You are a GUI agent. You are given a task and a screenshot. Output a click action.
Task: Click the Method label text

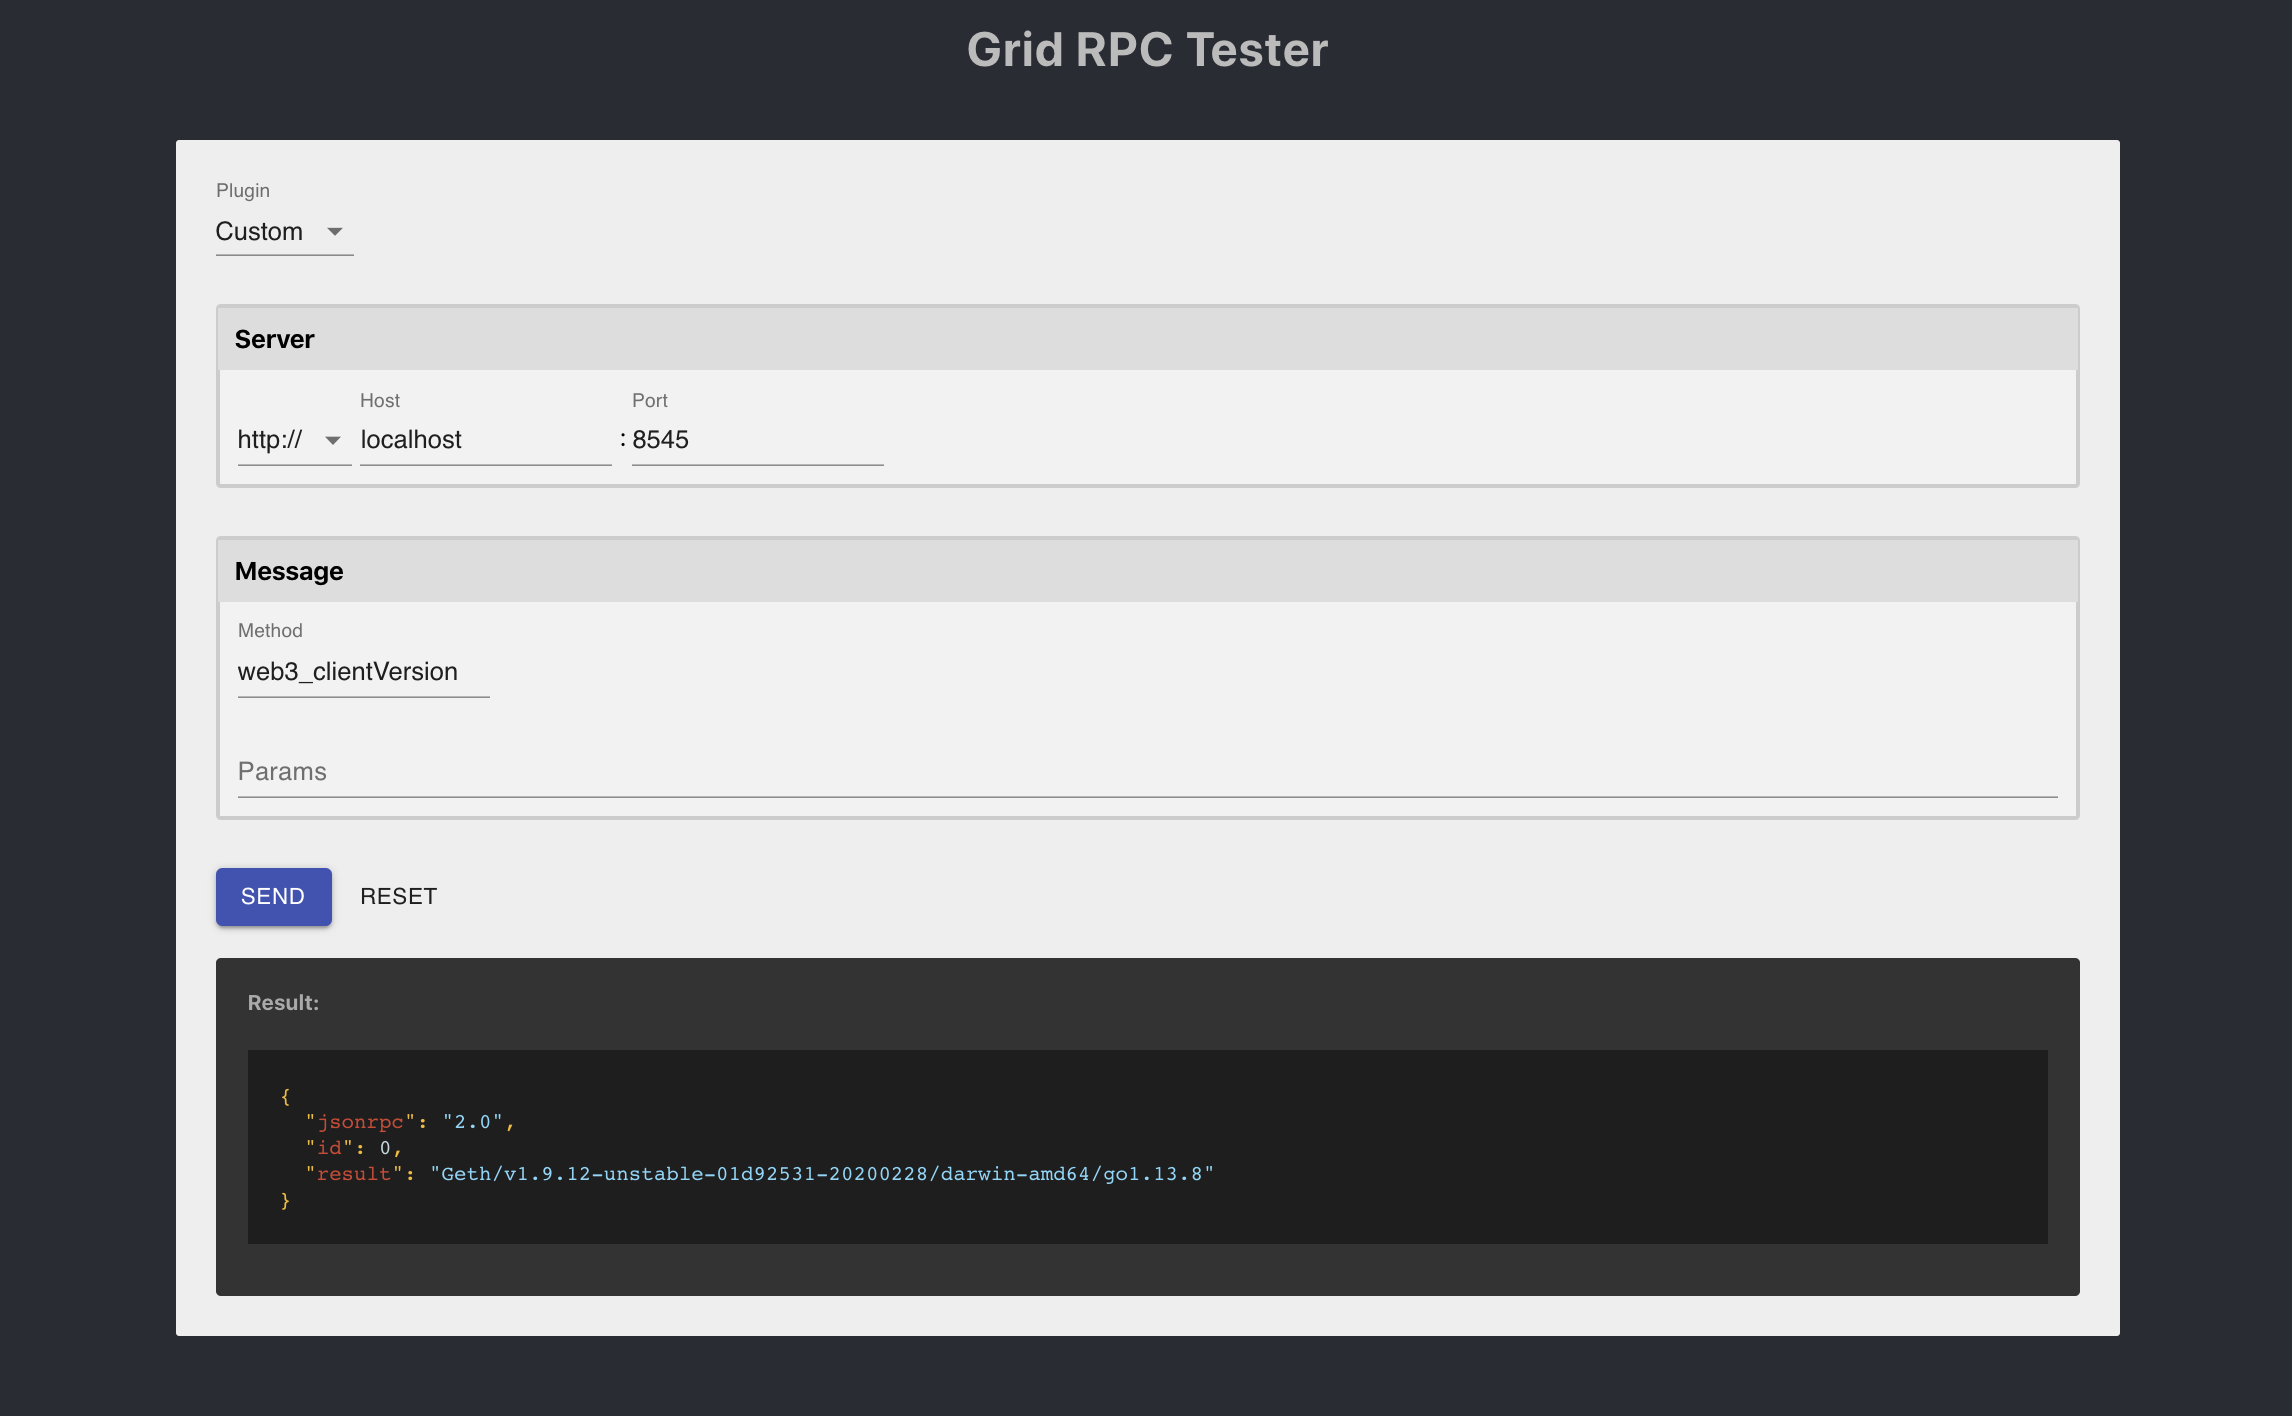(270, 631)
